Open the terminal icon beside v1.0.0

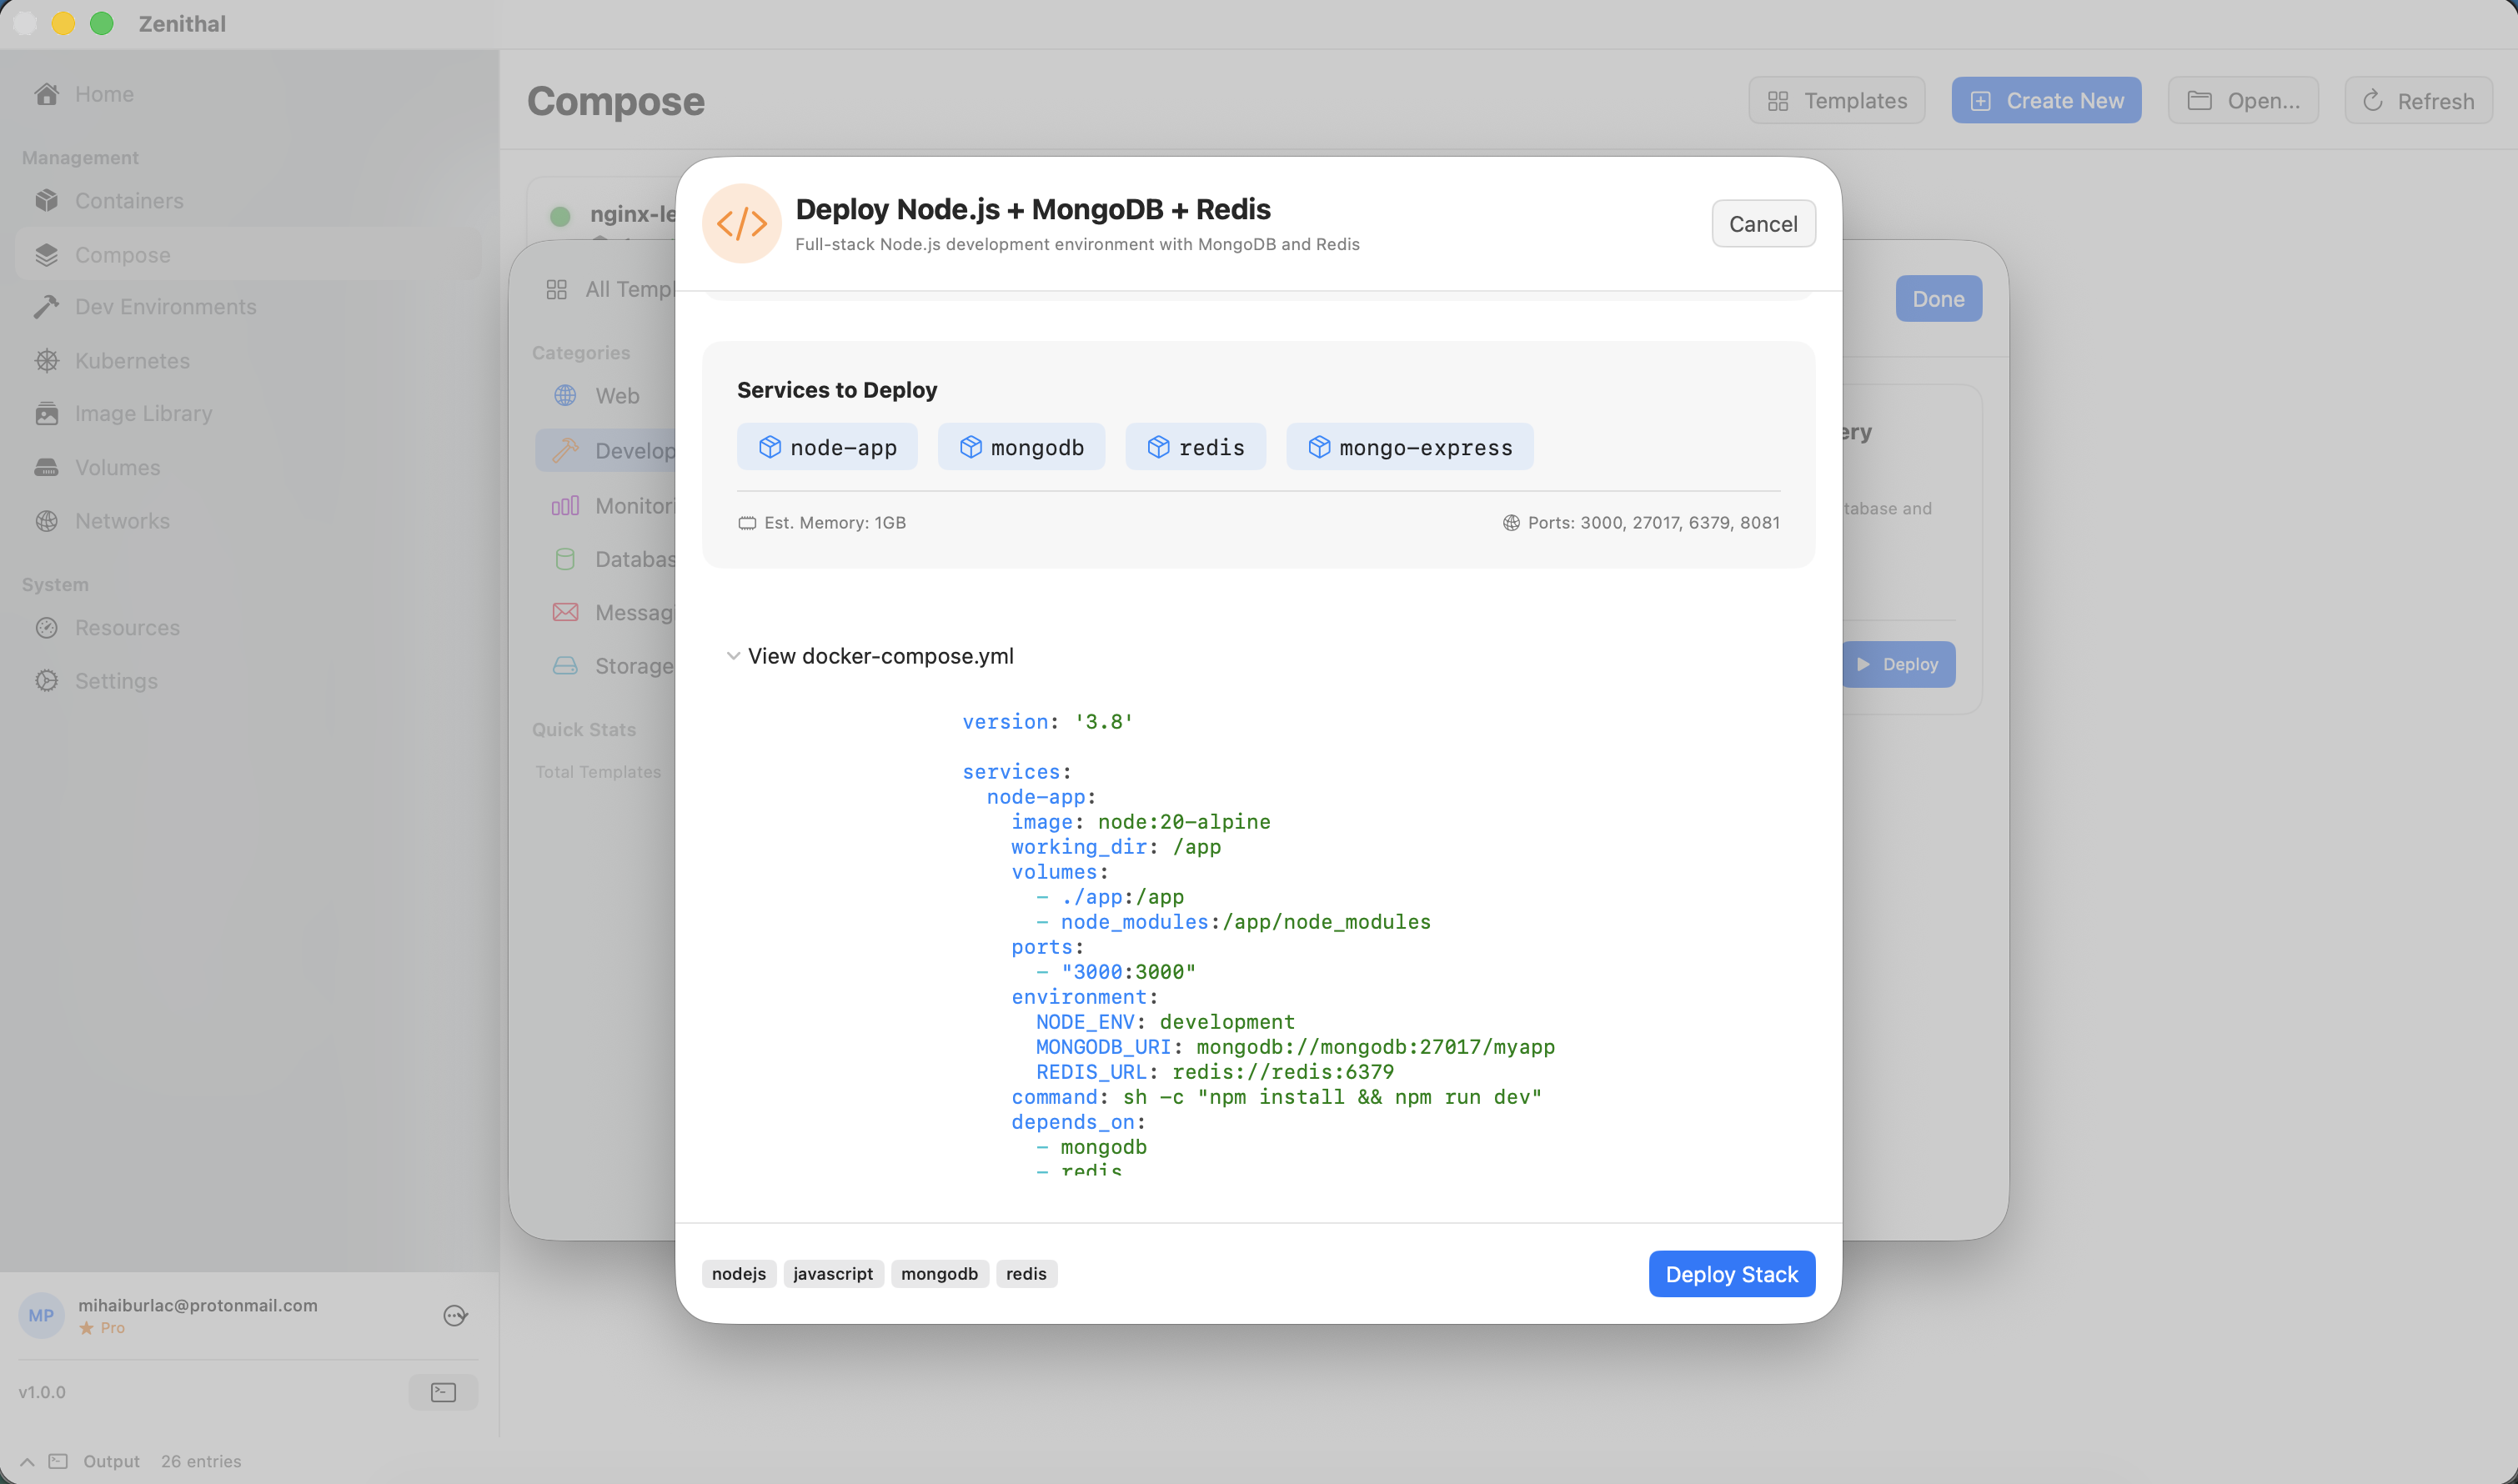[x=443, y=1392]
